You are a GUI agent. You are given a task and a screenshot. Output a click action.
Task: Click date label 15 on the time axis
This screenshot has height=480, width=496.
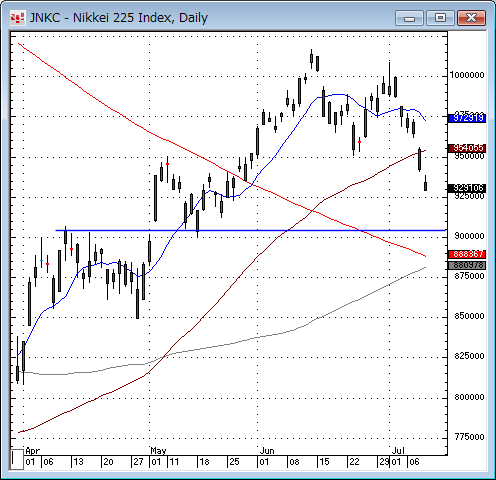[324, 462]
